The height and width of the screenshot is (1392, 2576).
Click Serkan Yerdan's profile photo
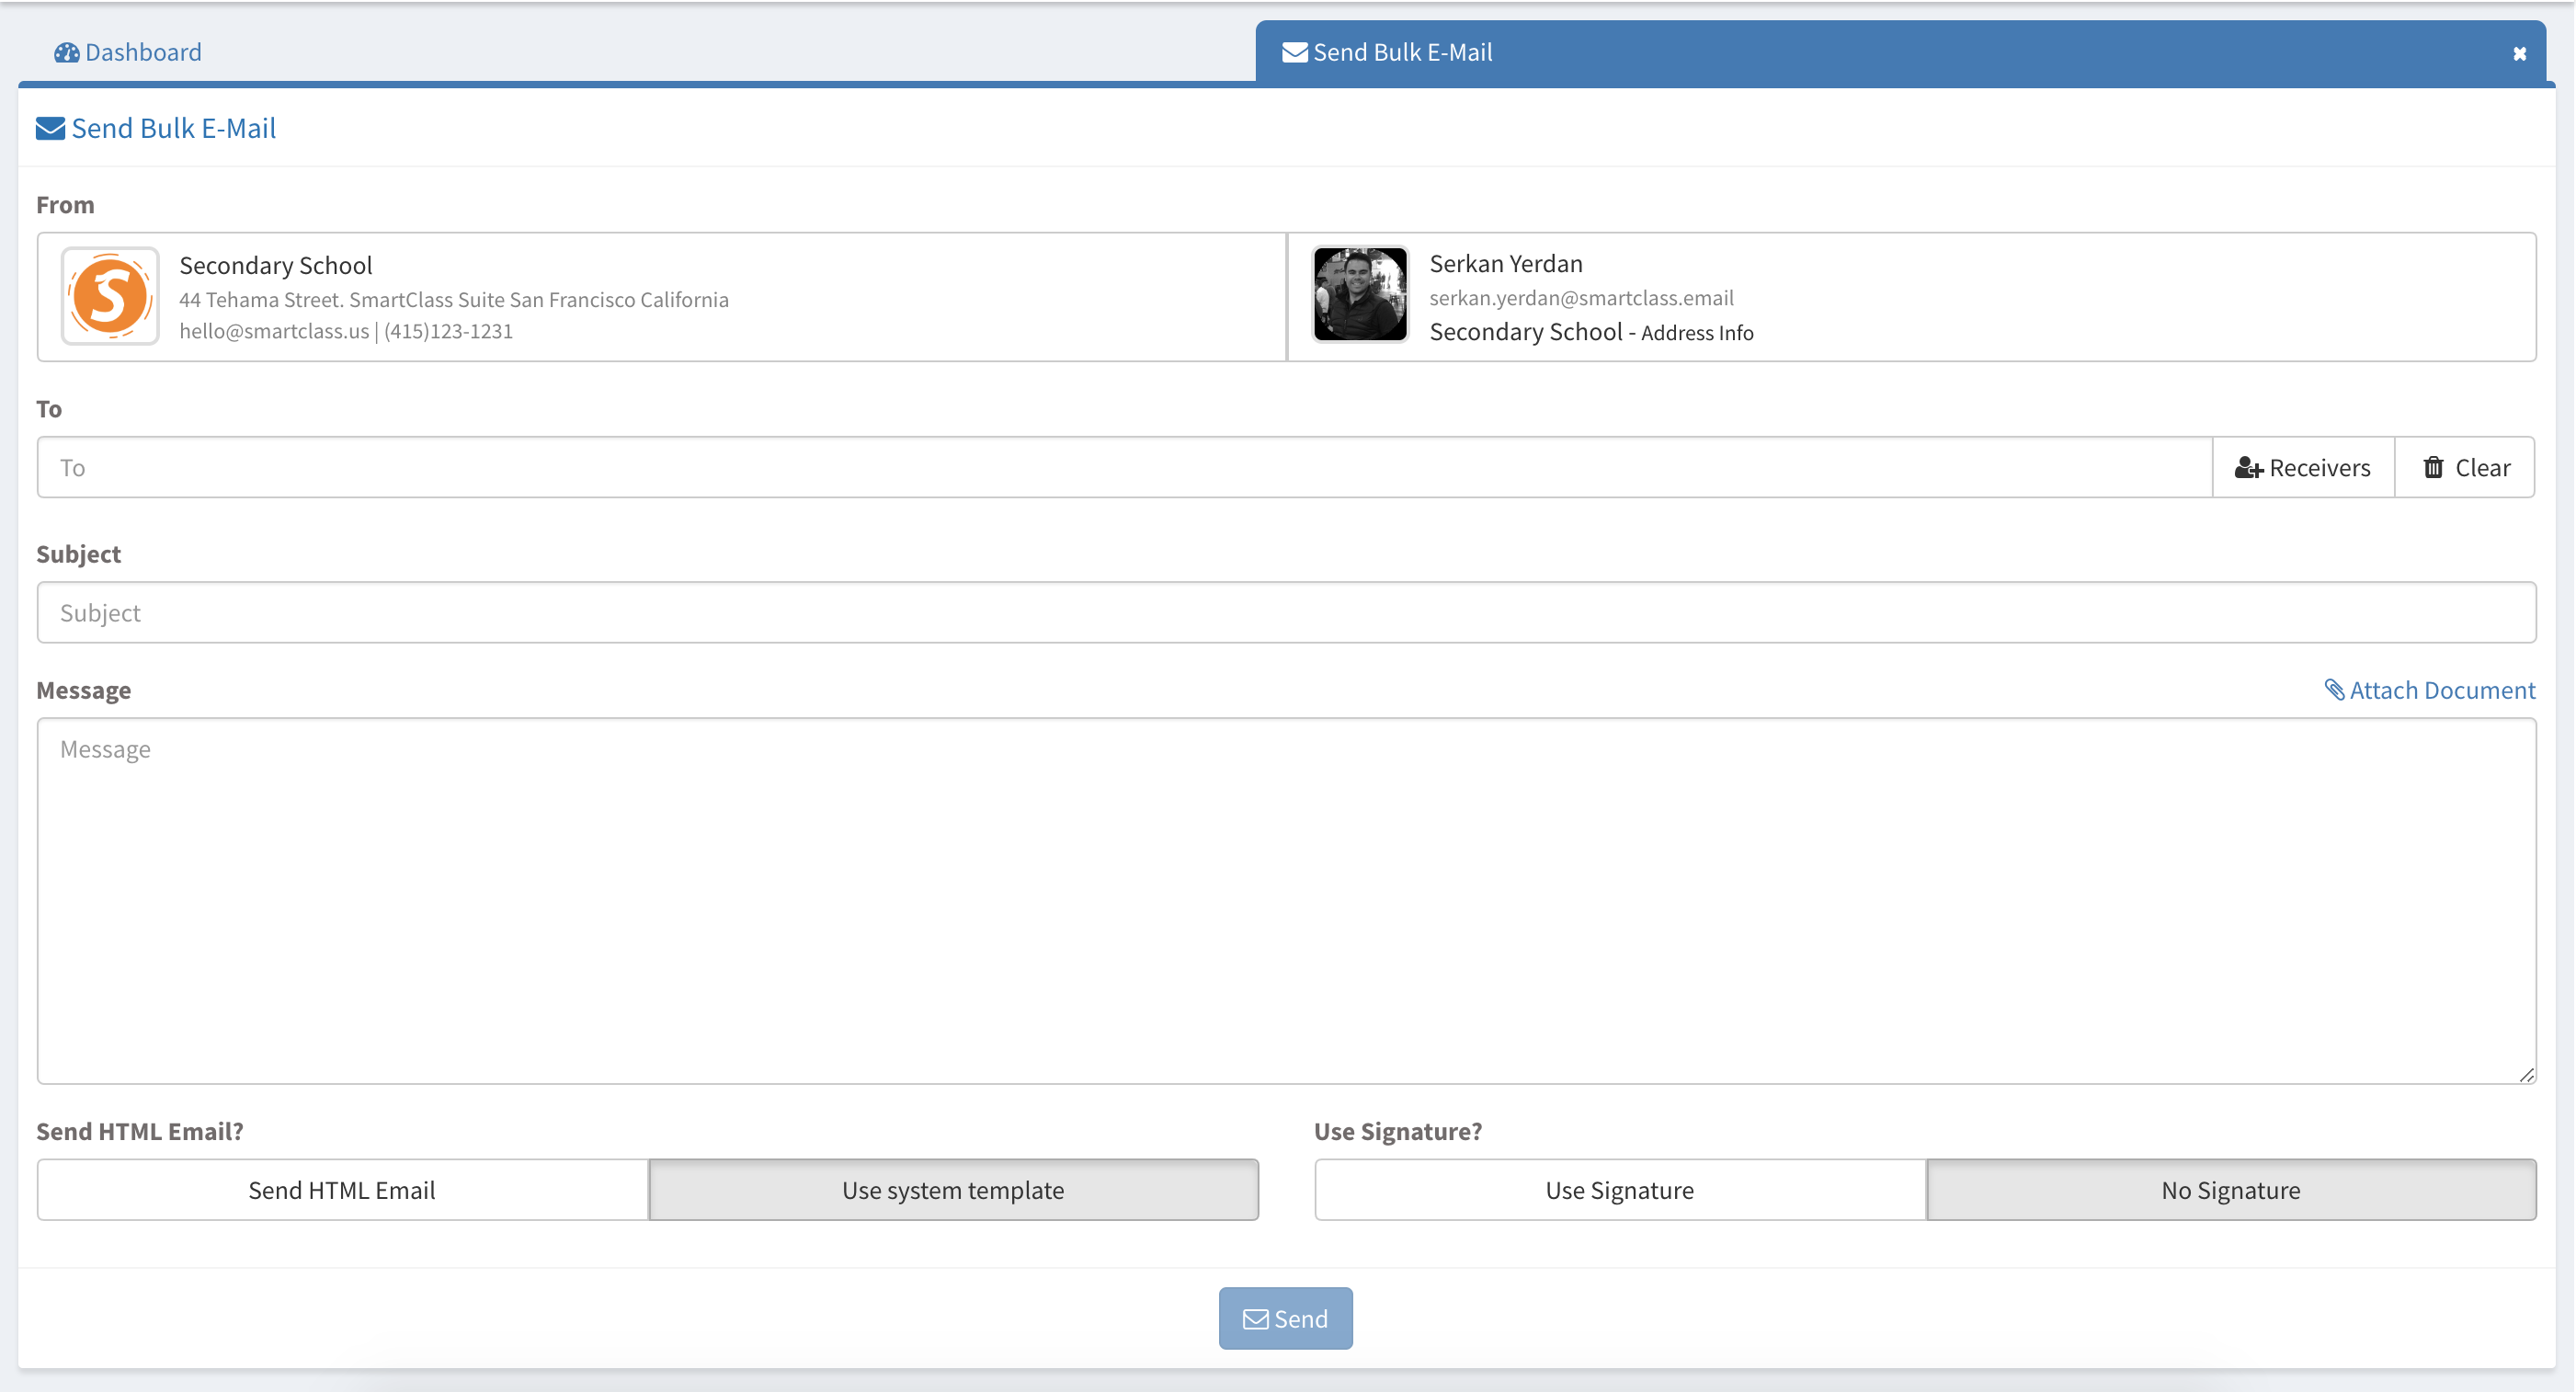pos(1359,295)
